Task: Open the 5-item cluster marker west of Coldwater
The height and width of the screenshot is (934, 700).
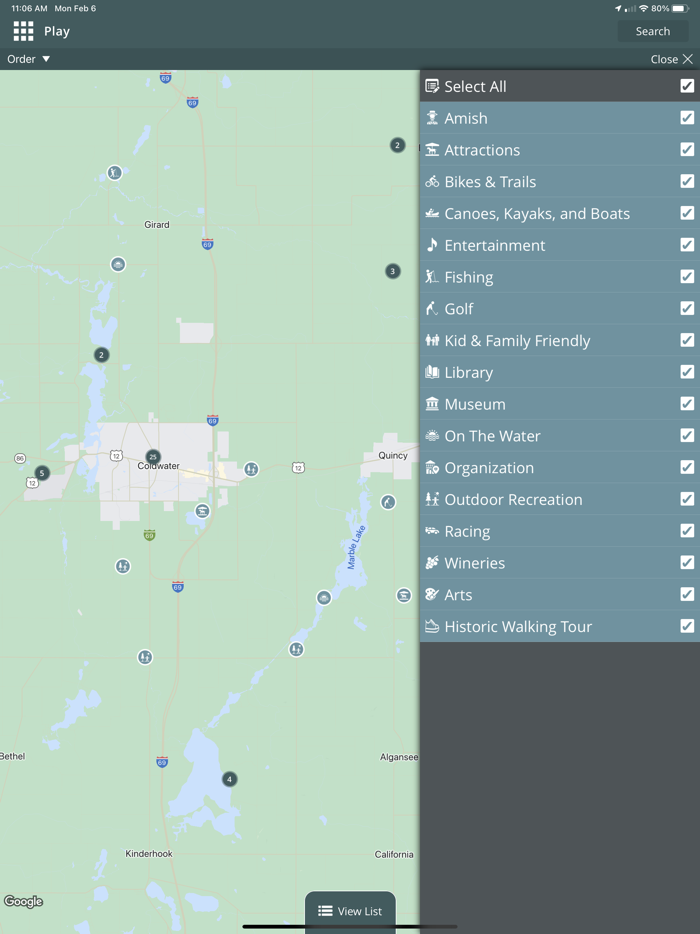Action: [42, 473]
